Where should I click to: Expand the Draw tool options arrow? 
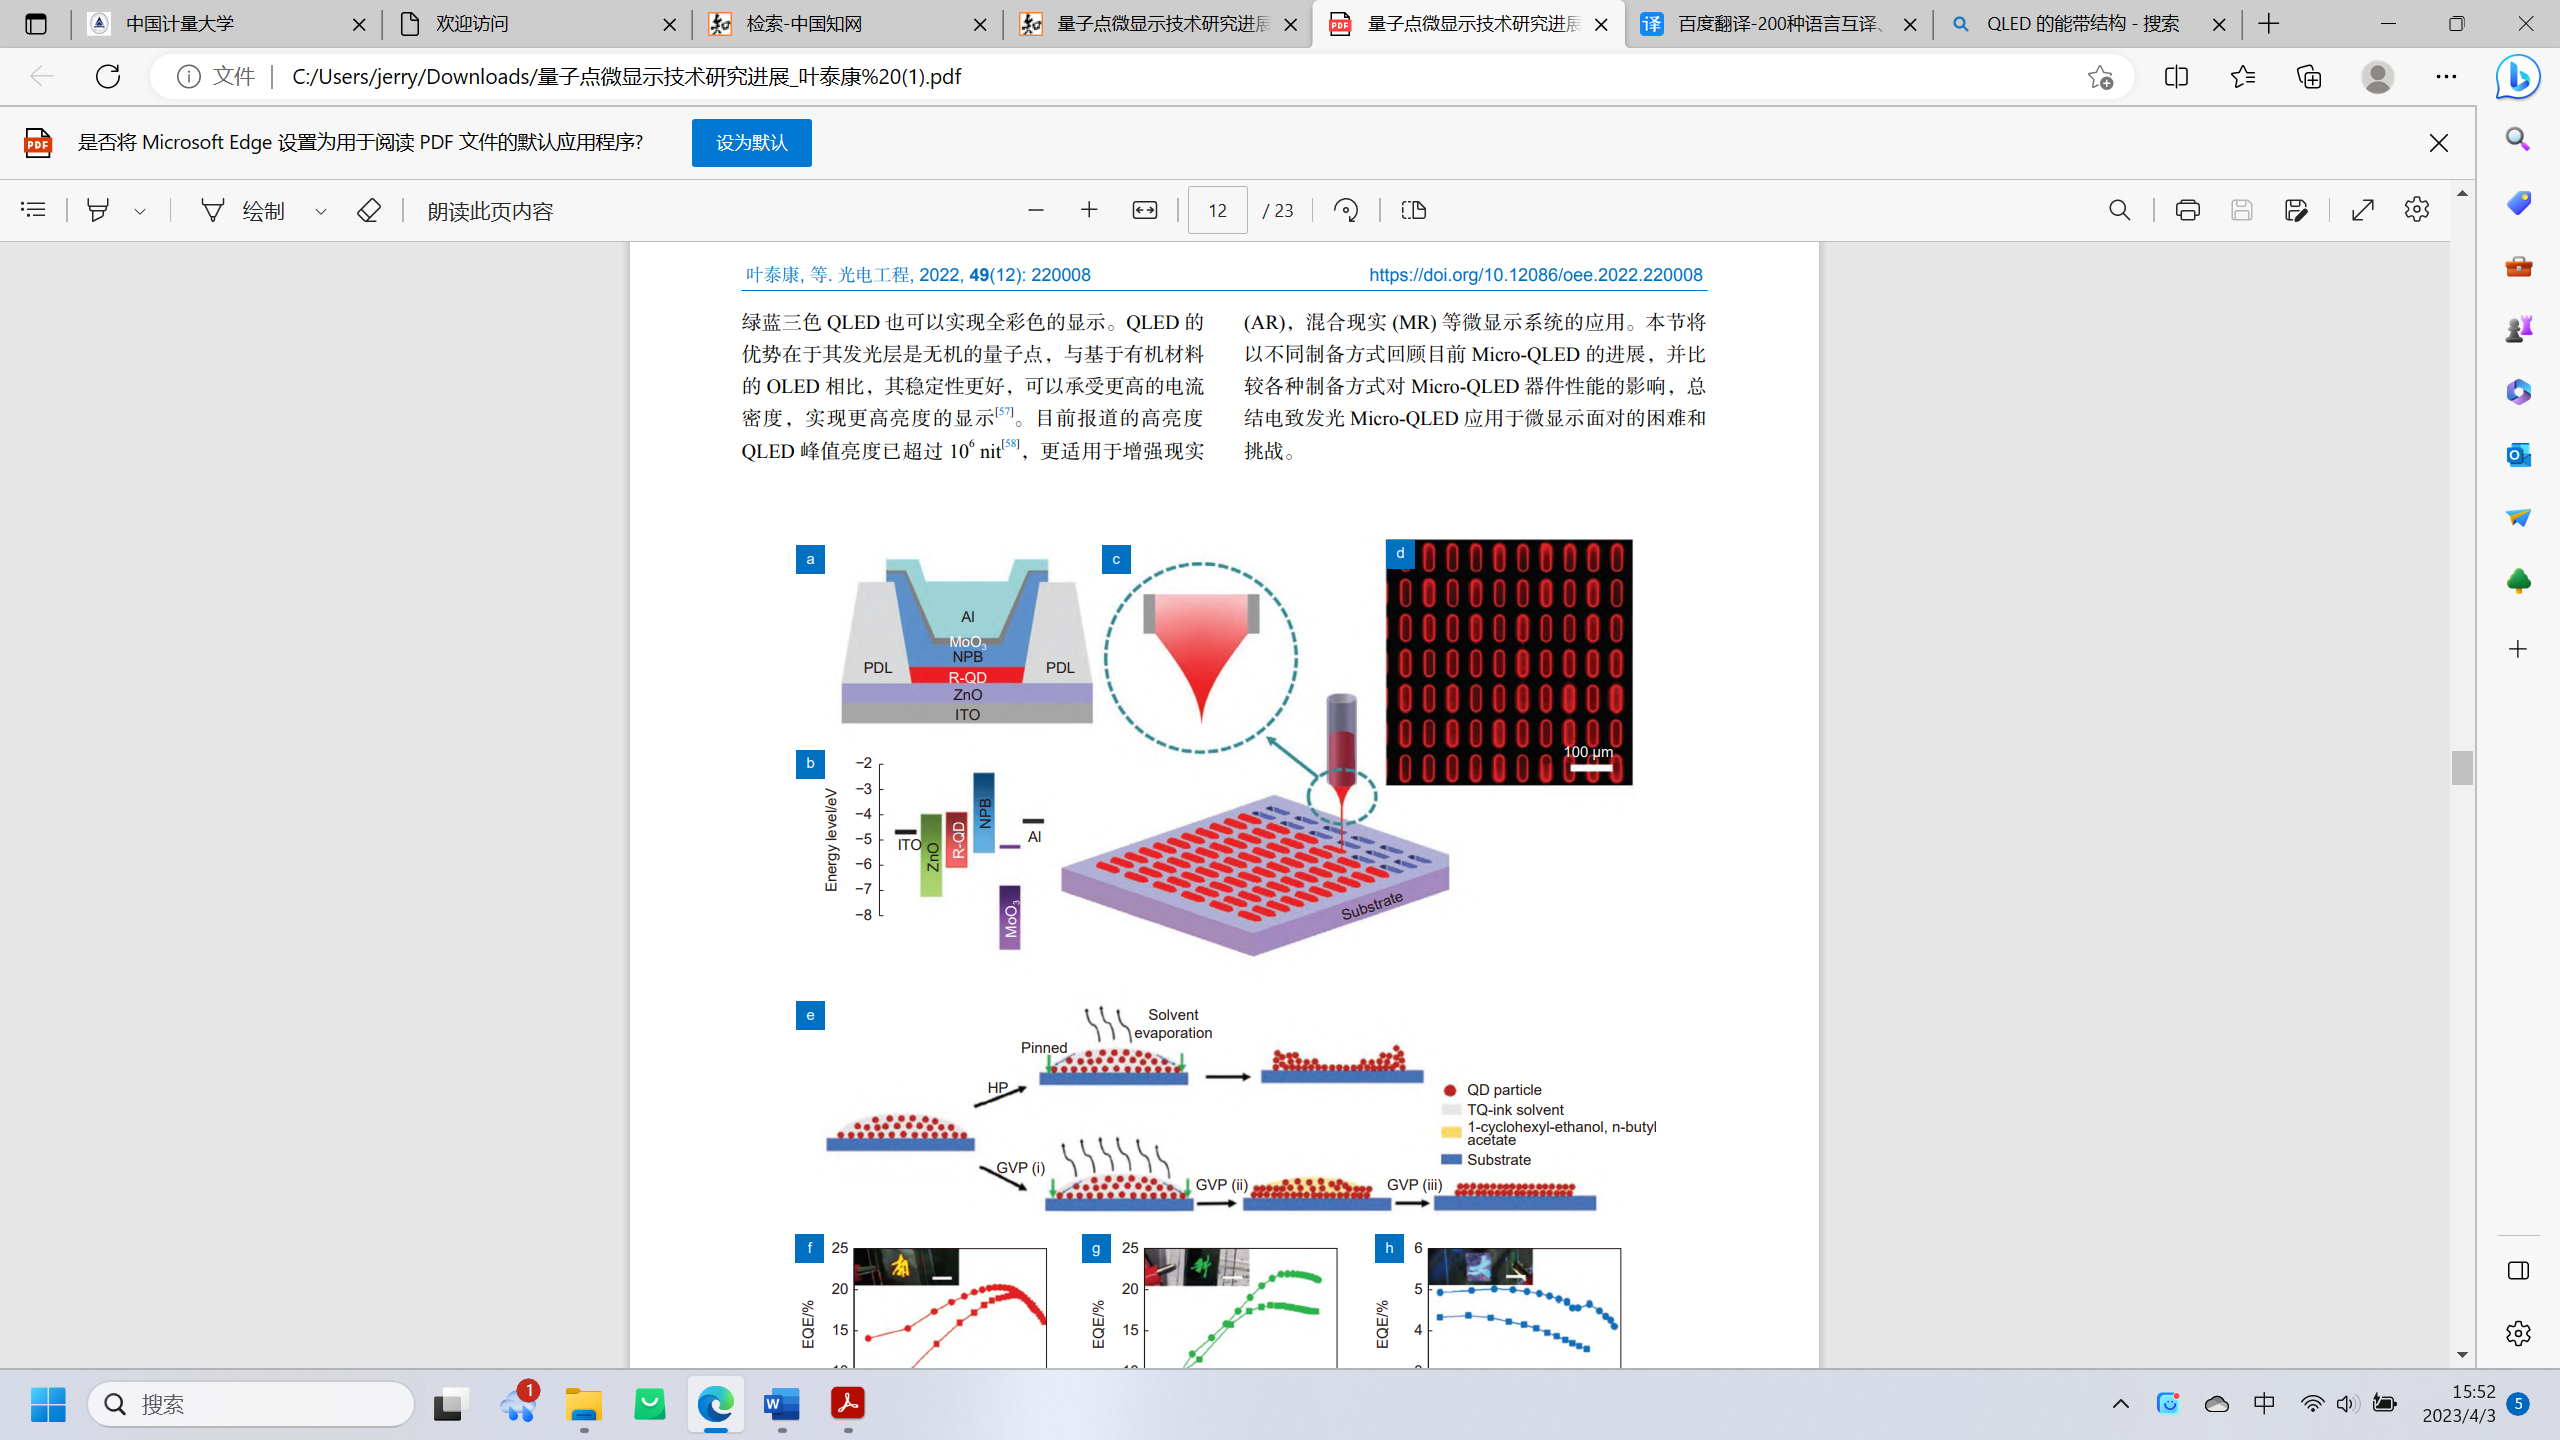point(321,211)
